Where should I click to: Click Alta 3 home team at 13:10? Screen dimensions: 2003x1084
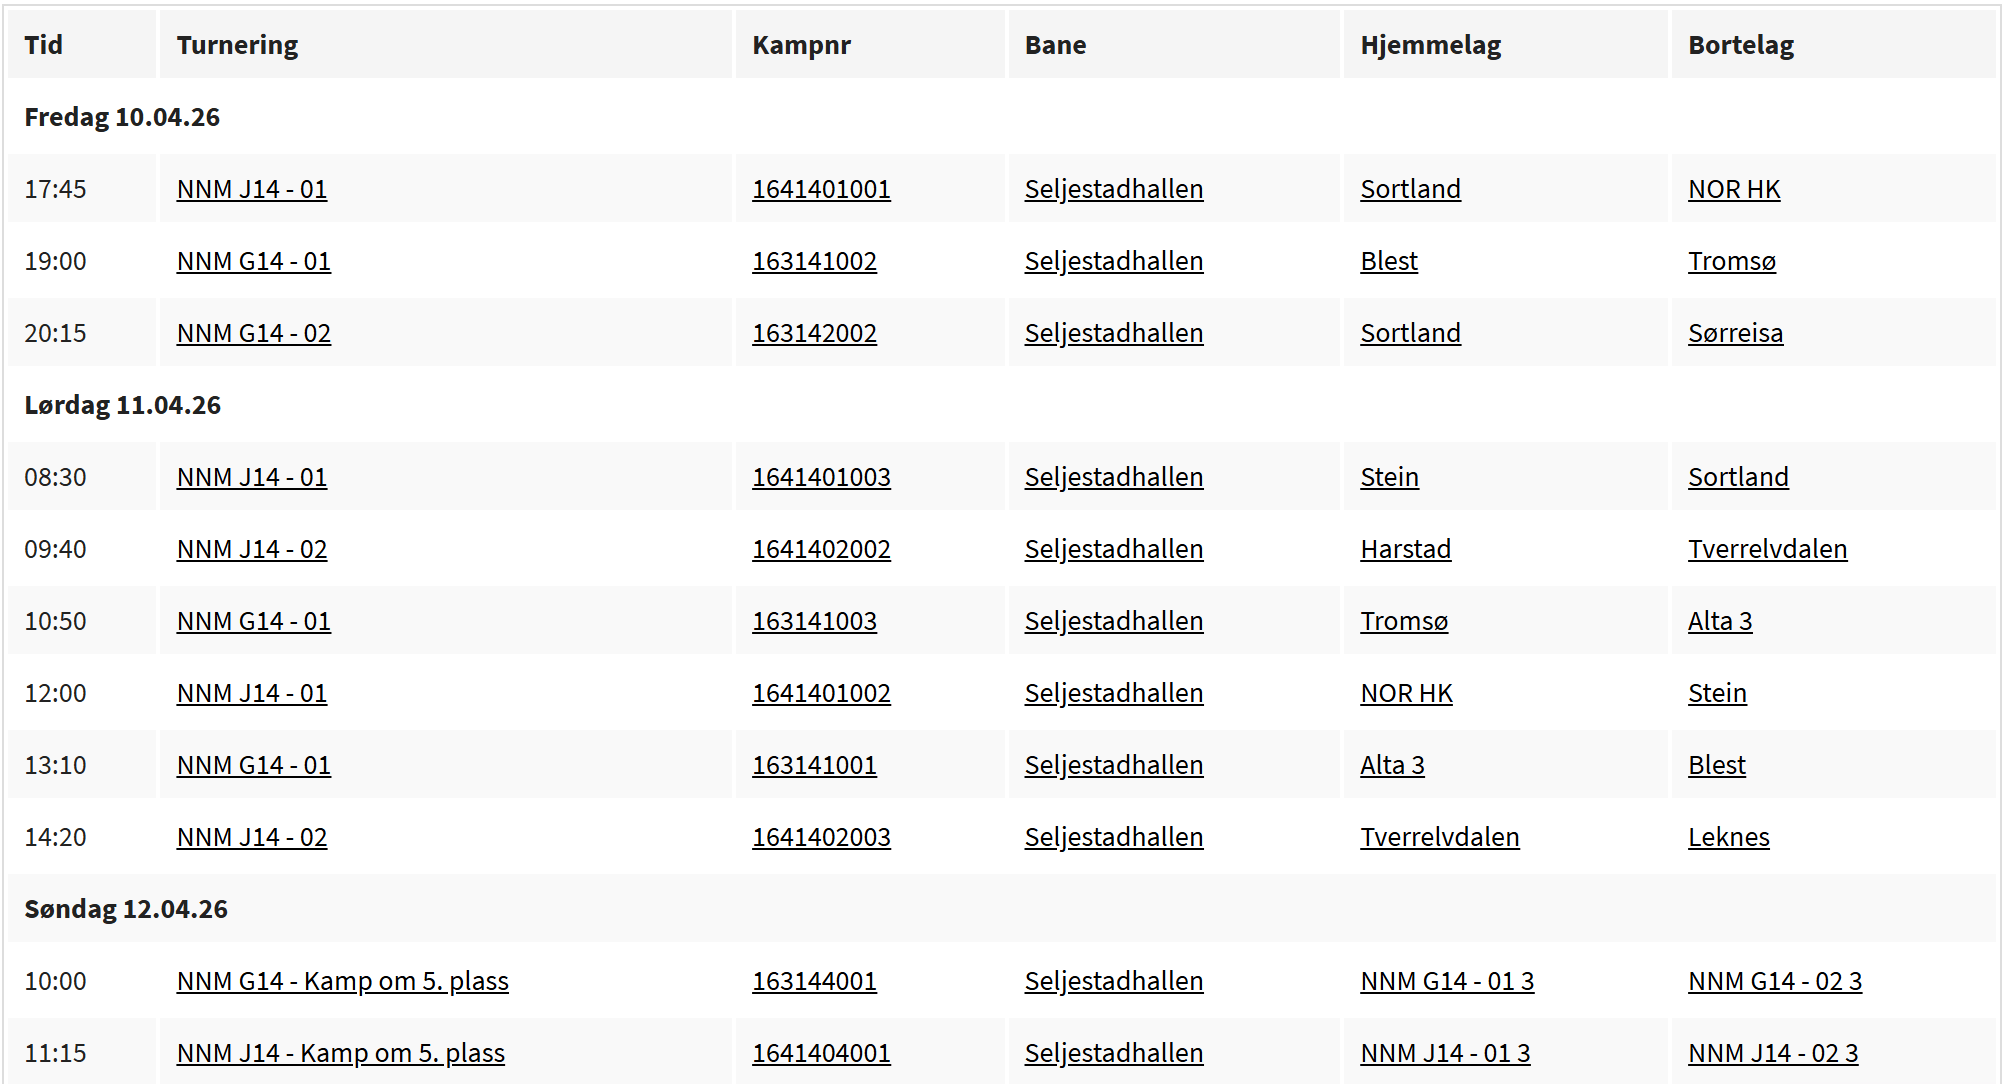[x=1391, y=765]
